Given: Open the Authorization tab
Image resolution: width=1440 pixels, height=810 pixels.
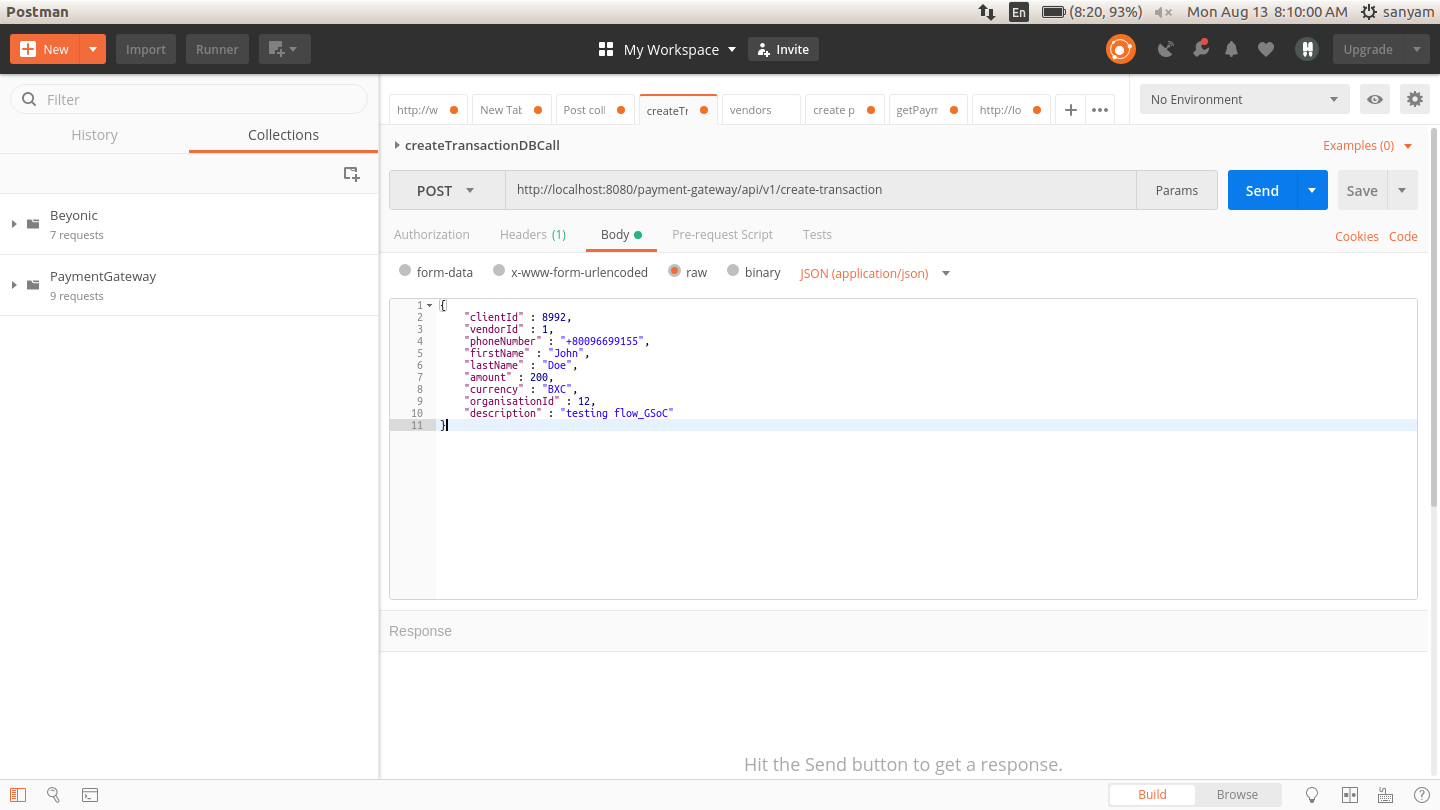Looking at the screenshot, I should tap(432, 234).
